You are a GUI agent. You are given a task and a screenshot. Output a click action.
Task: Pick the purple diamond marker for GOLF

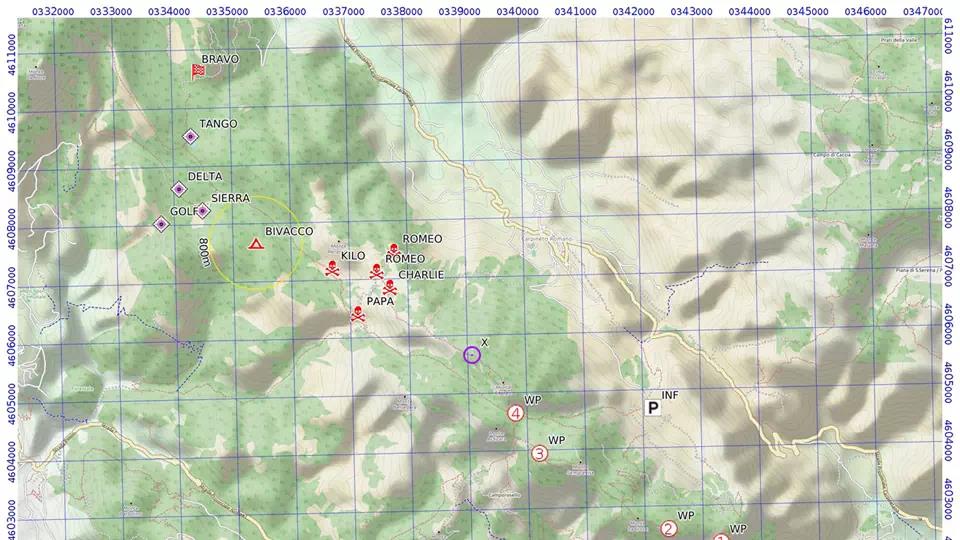[x=161, y=225]
